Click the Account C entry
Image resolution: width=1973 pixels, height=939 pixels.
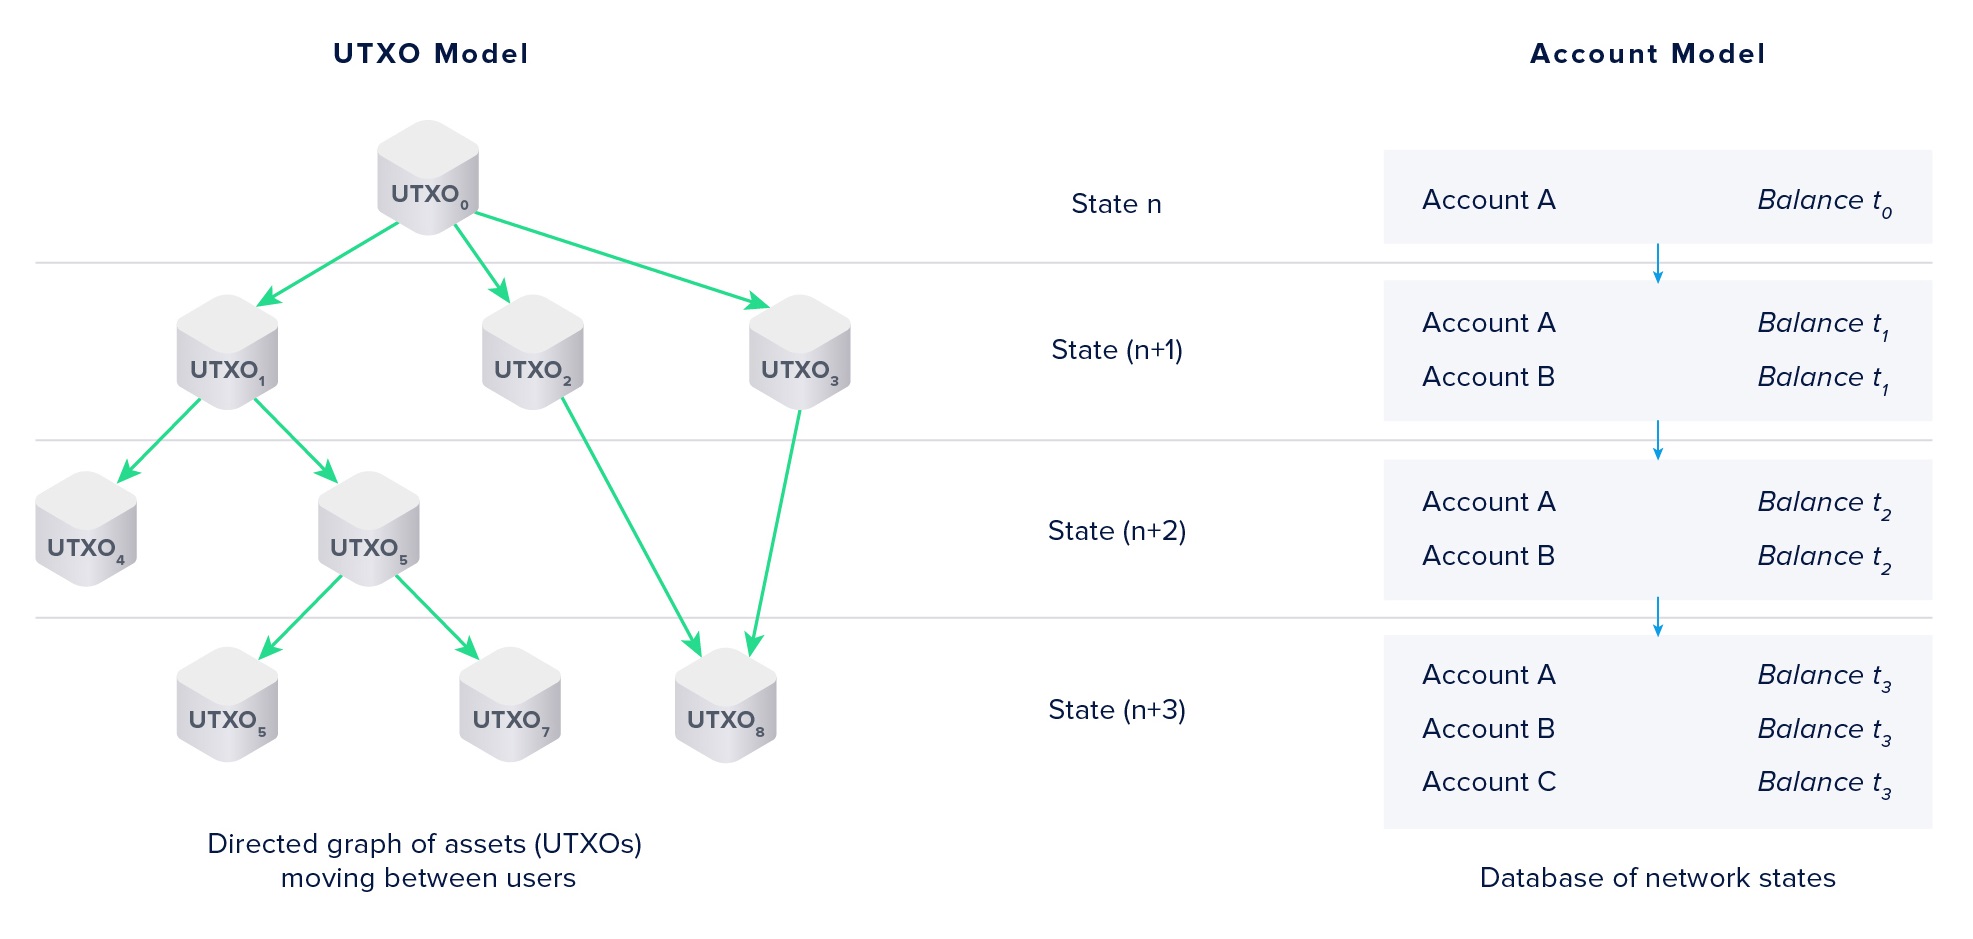click(x=1489, y=782)
